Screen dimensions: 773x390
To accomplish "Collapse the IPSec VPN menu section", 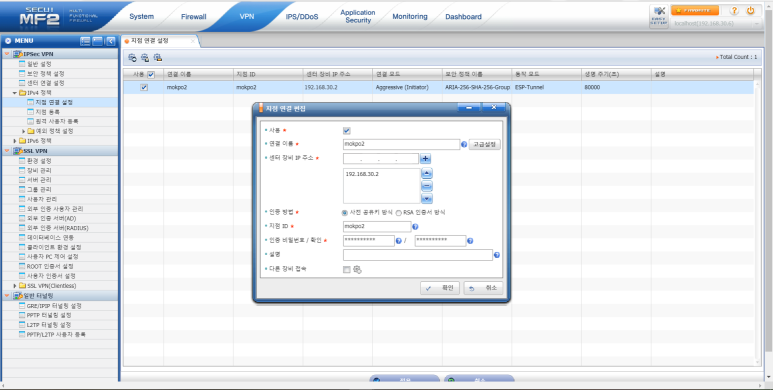I will point(7,54).
